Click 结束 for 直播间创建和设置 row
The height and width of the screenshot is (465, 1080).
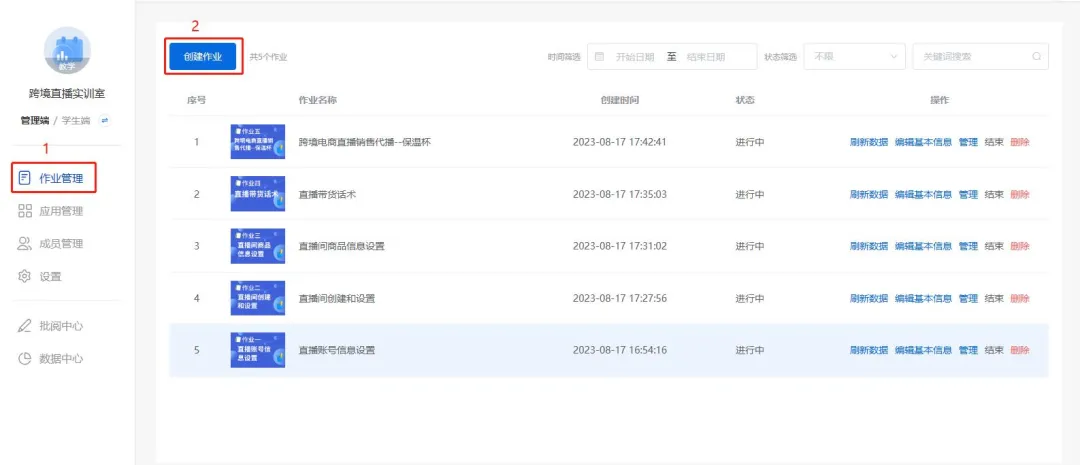click(994, 298)
